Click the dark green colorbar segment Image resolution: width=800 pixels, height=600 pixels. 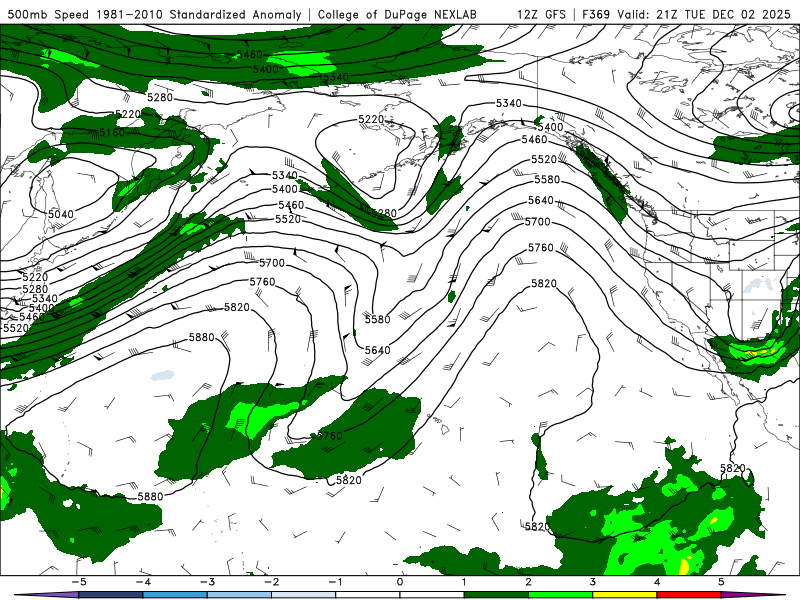[496, 595]
